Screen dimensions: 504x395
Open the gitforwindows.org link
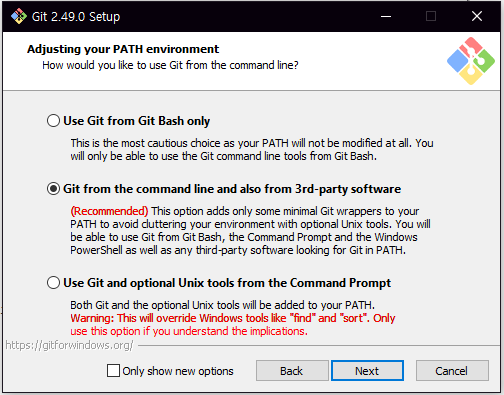pyautogui.click(x=69, y=345)
